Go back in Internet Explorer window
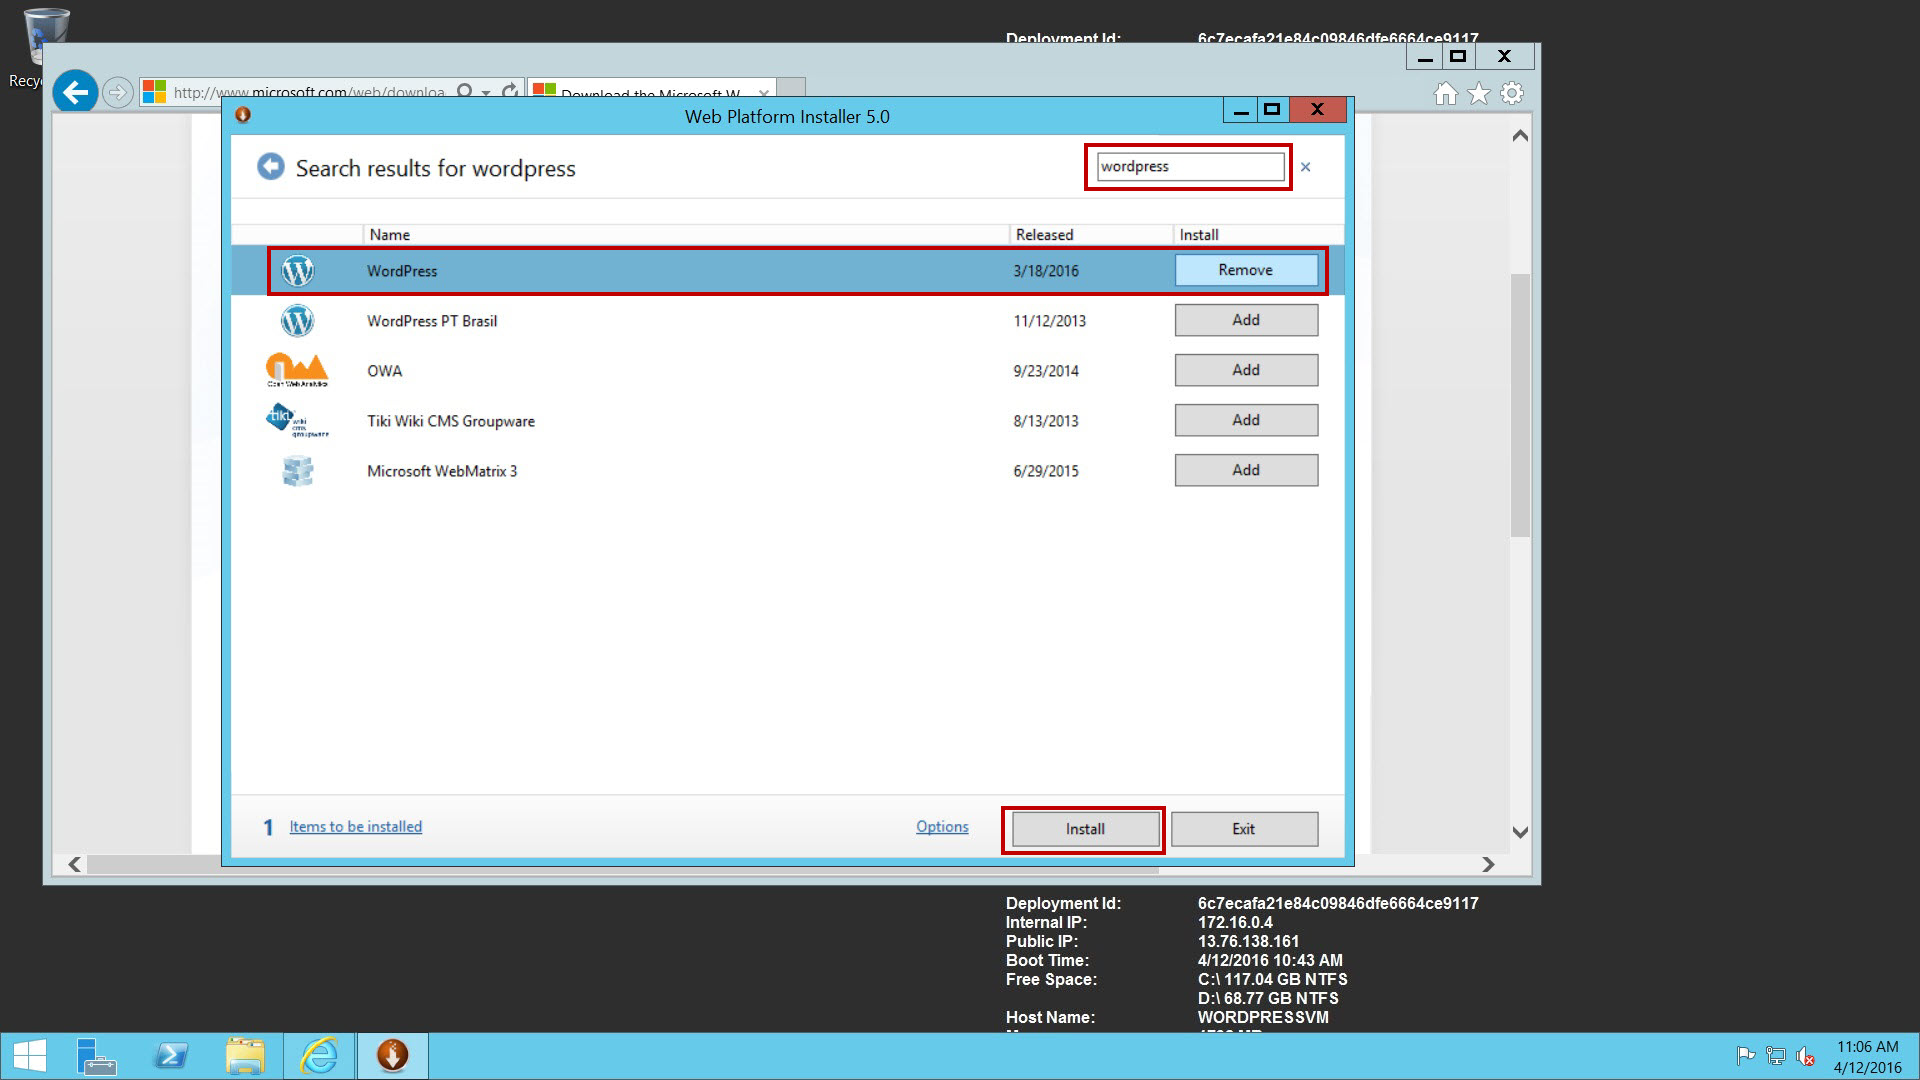The image size is (1920, 1080). click(76, 93)
